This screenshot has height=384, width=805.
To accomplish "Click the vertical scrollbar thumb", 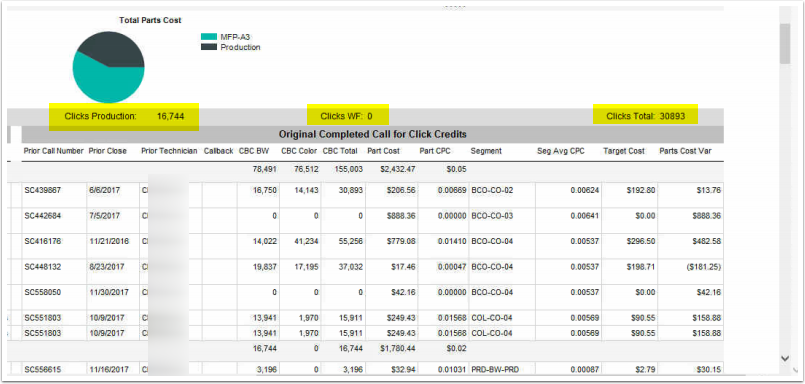I will point(785,44).
